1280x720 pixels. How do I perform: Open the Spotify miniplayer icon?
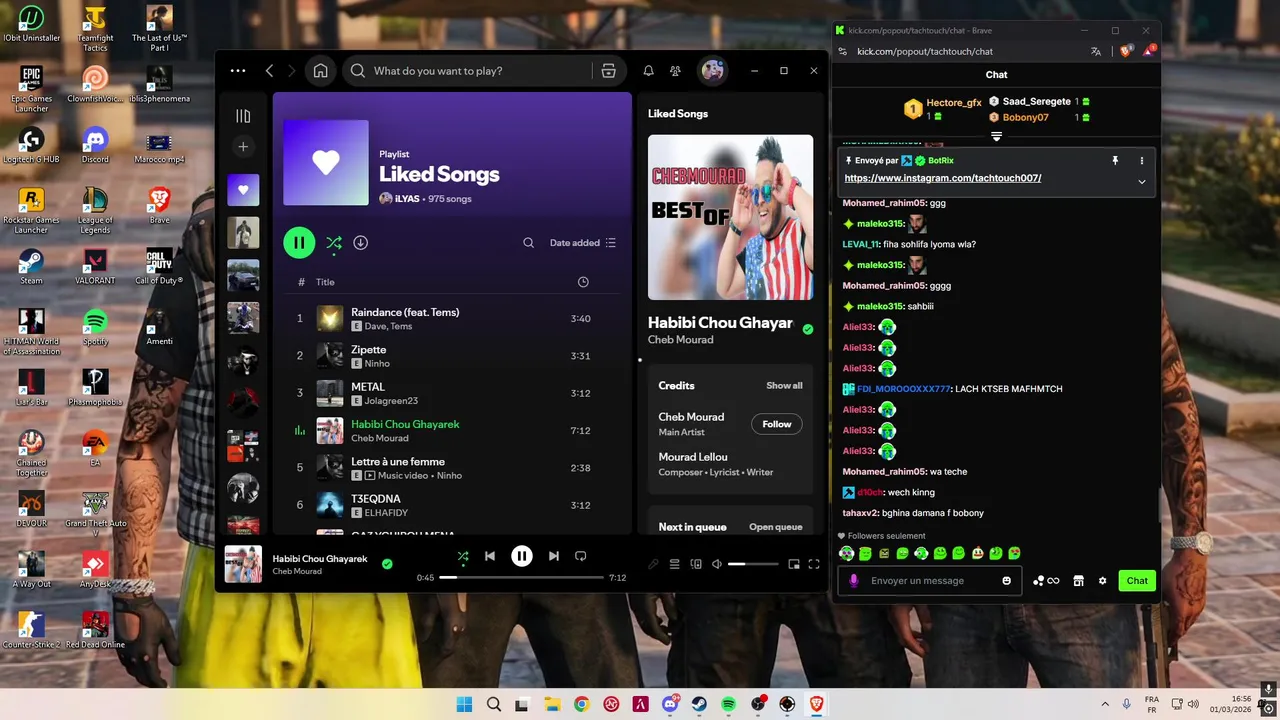point(794,564)
